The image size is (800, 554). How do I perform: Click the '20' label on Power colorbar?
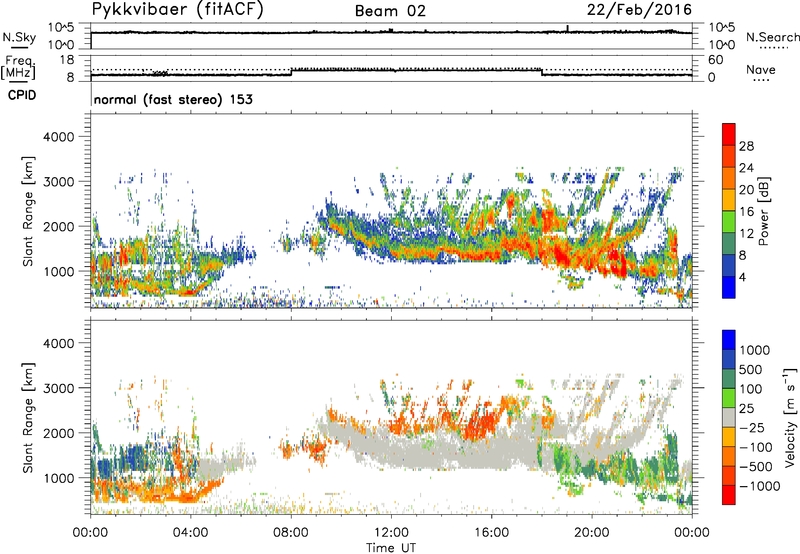tap(746, 190)
